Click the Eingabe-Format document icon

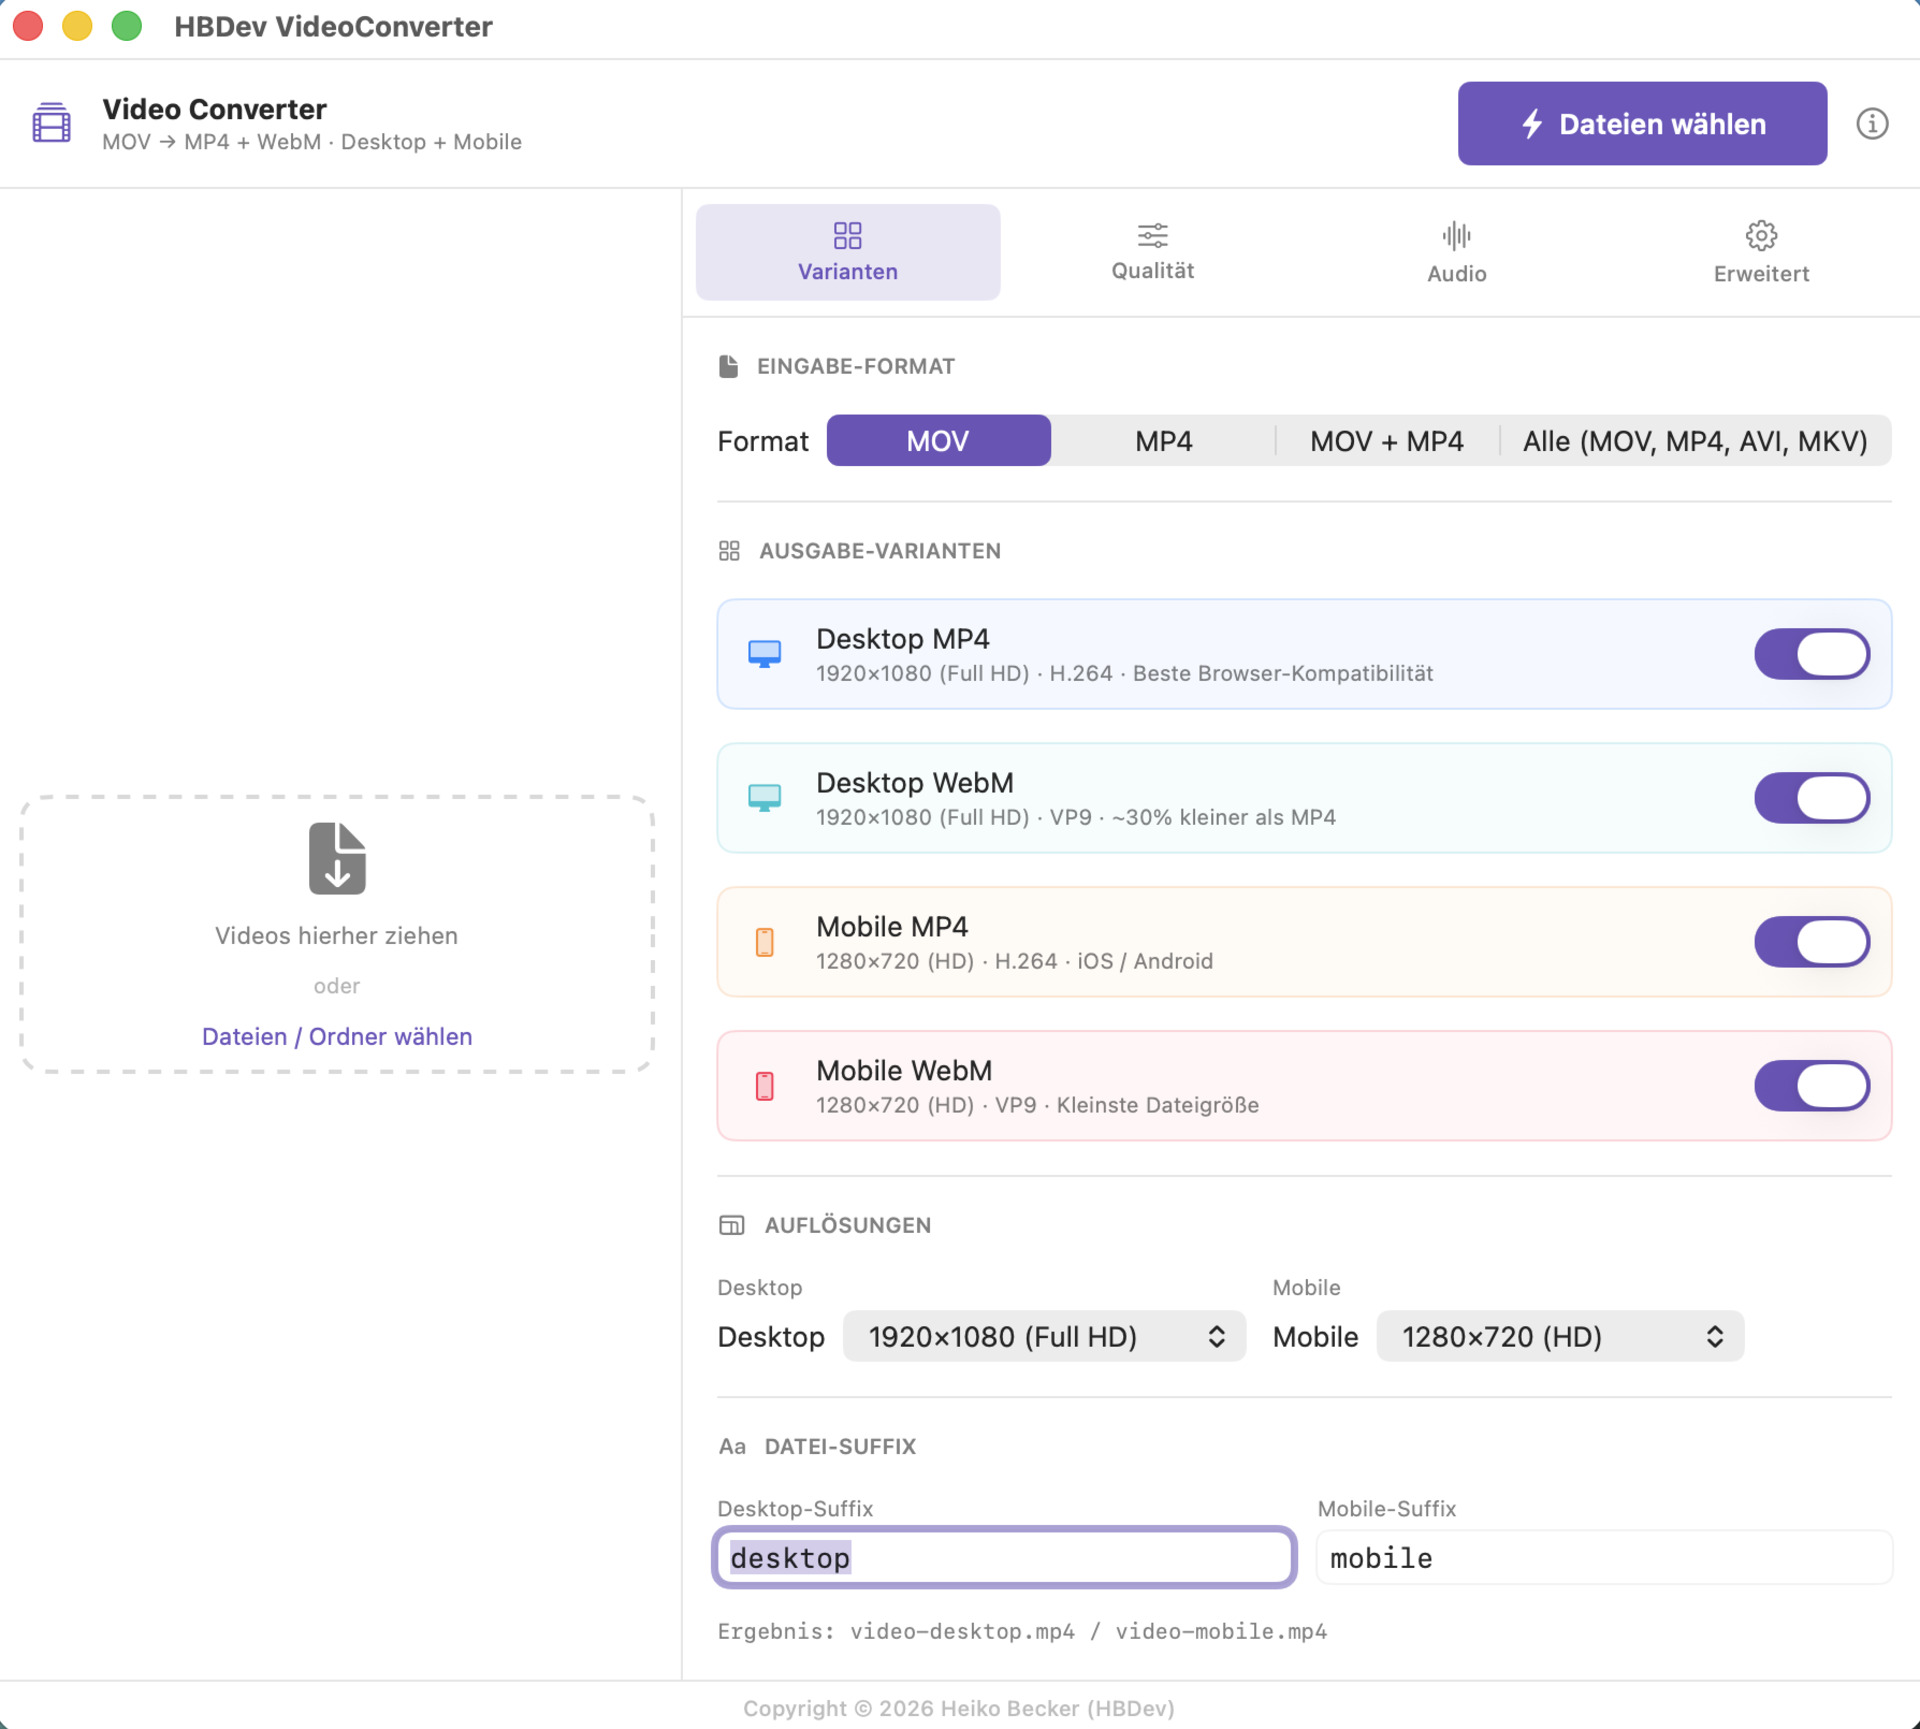coord(728,366)
